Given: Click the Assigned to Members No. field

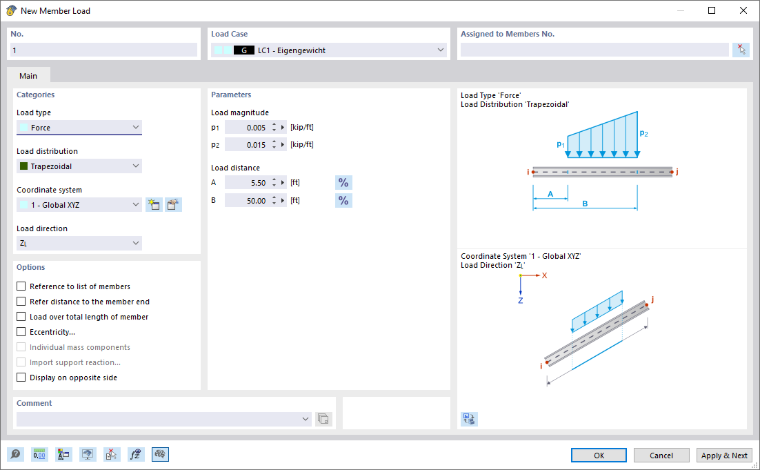Looking at the screenshot, I should point(595,50).
